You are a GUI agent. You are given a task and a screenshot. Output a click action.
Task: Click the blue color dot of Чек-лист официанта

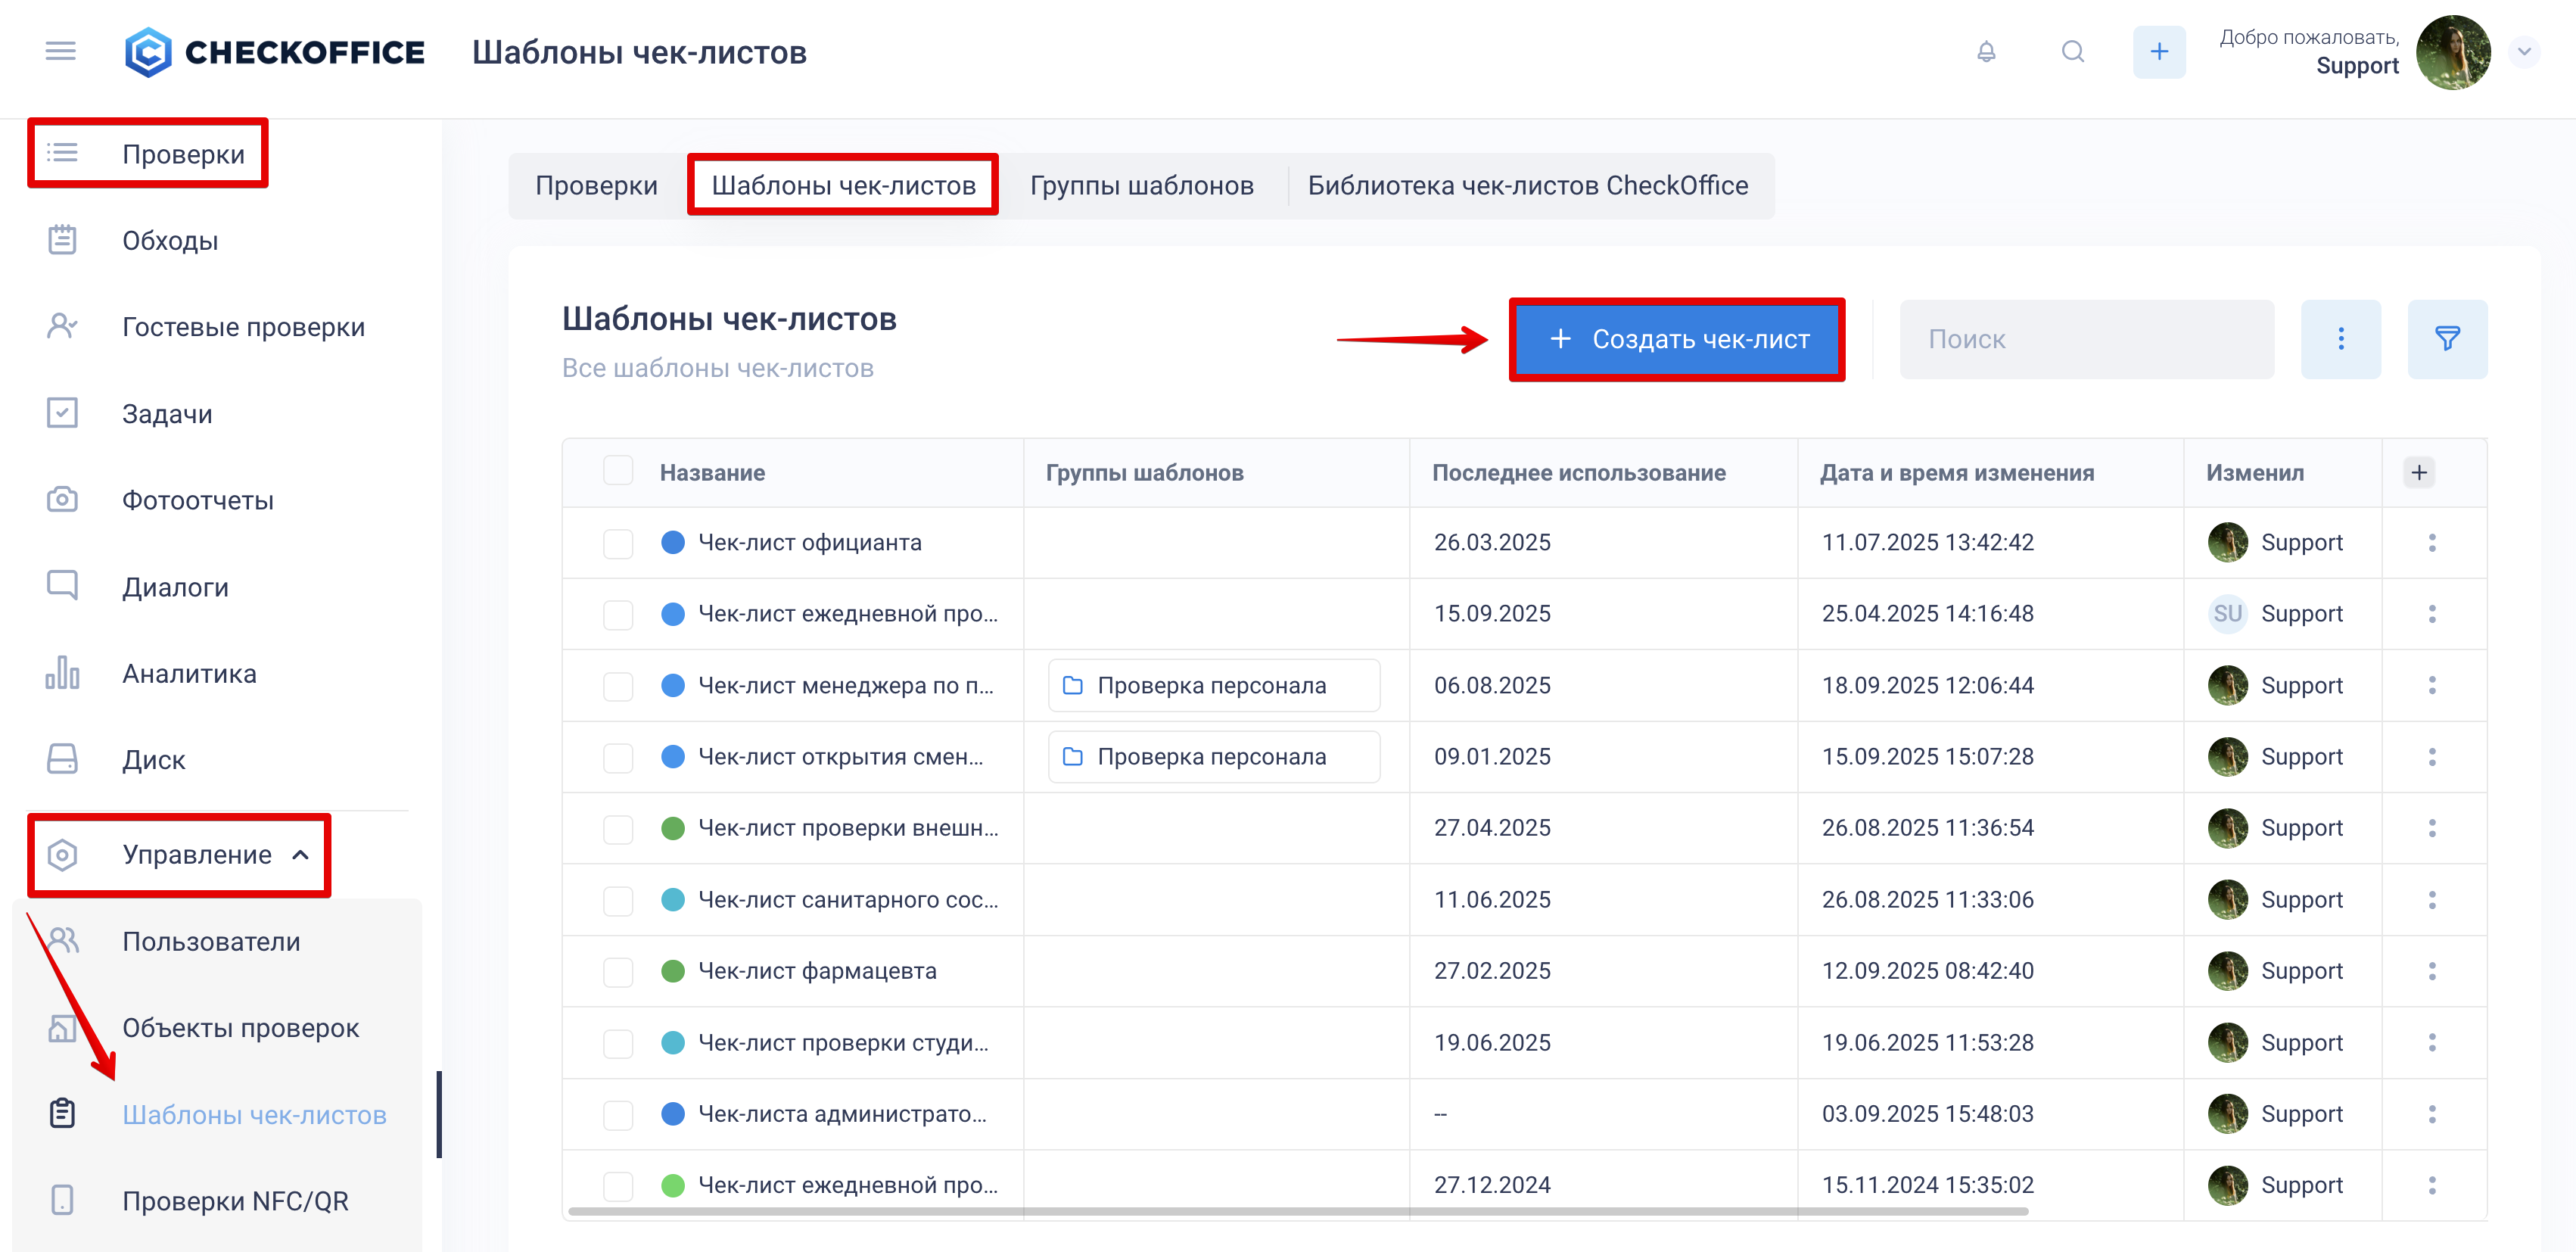click(x=673, y=543)
